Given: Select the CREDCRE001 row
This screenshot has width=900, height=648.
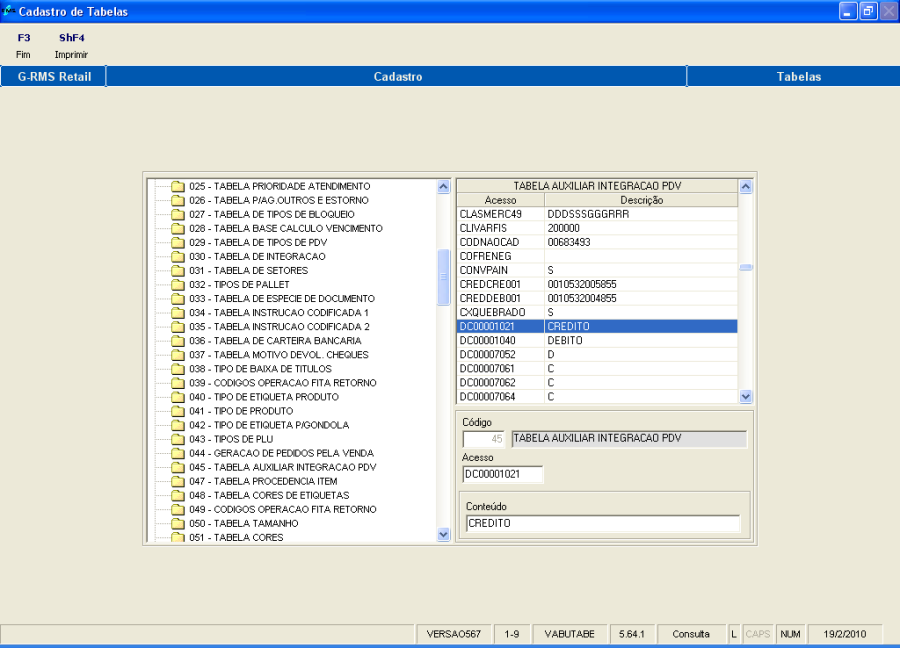Looking at the screenshot, I should [597, 285].
